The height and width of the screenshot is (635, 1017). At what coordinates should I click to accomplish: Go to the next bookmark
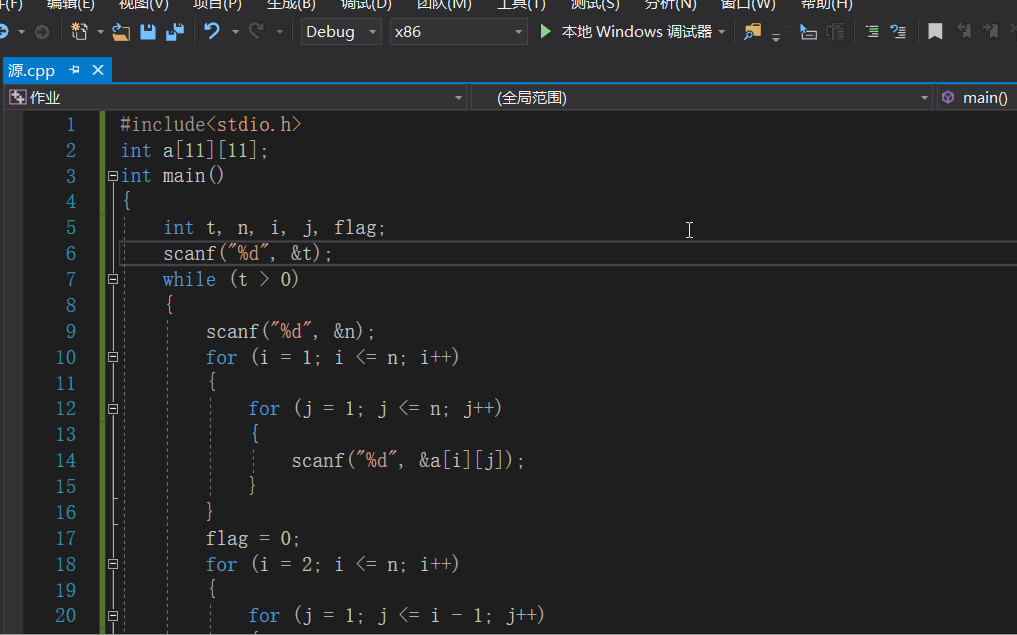click(990, 31)
